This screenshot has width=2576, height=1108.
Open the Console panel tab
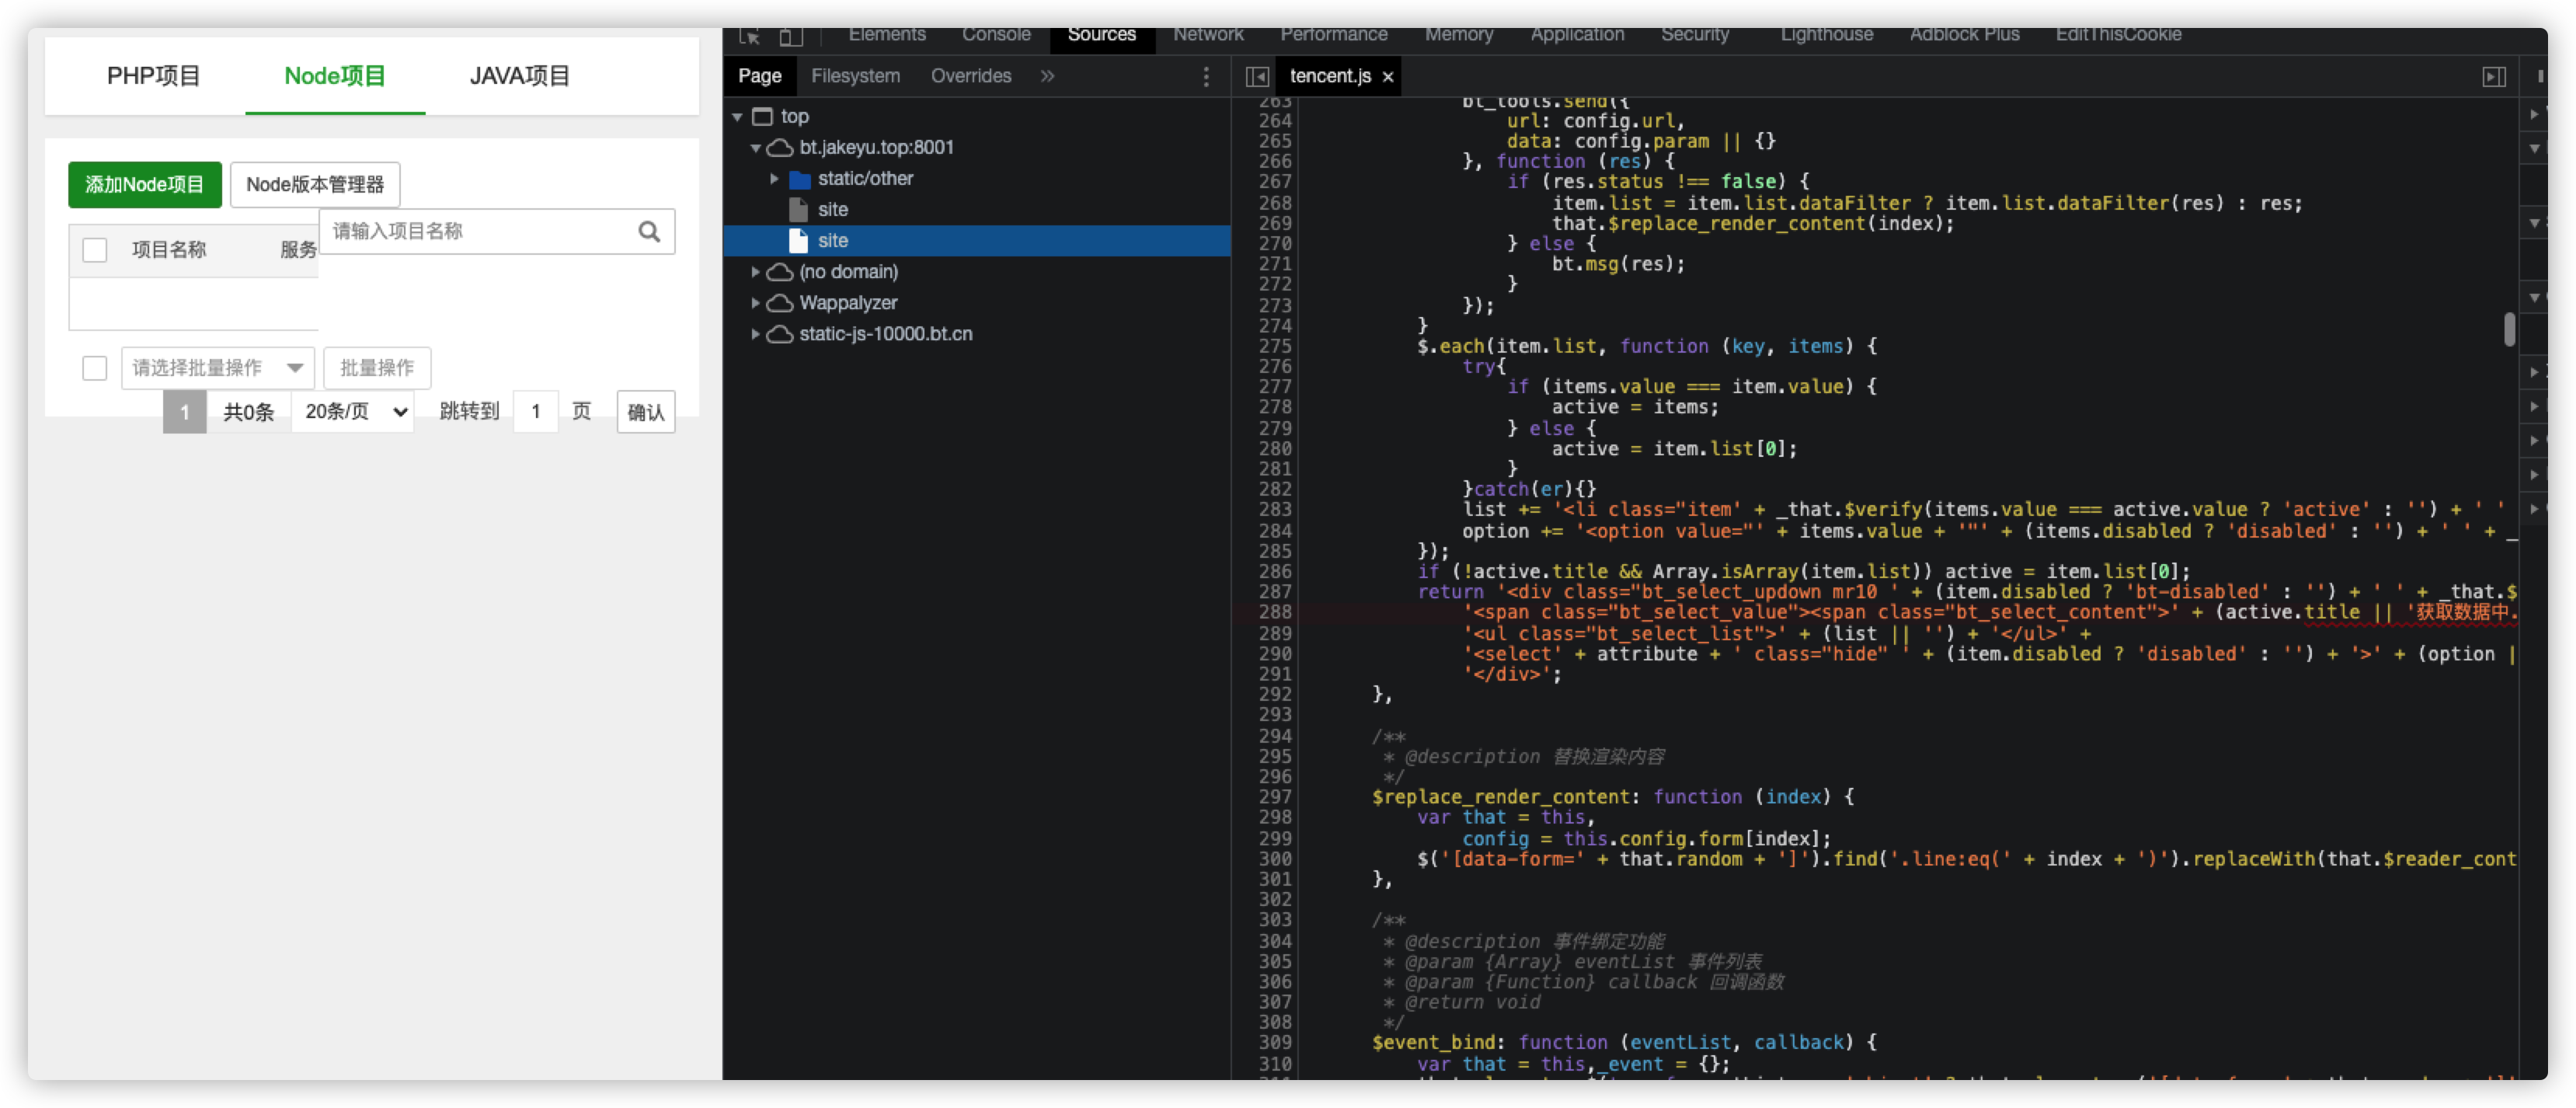[996, 35]
